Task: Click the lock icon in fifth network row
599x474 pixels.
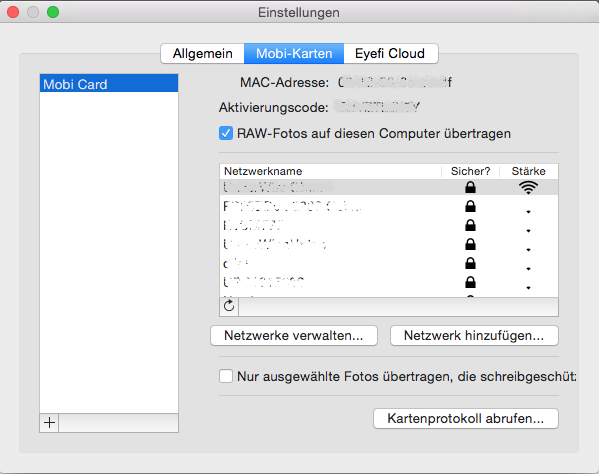Action: [x=470, y=263]
